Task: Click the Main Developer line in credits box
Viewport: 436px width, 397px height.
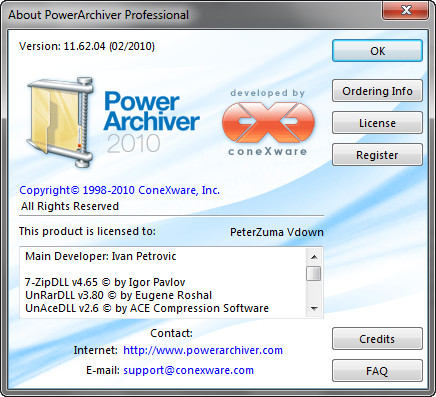Action: click(101, 256)
